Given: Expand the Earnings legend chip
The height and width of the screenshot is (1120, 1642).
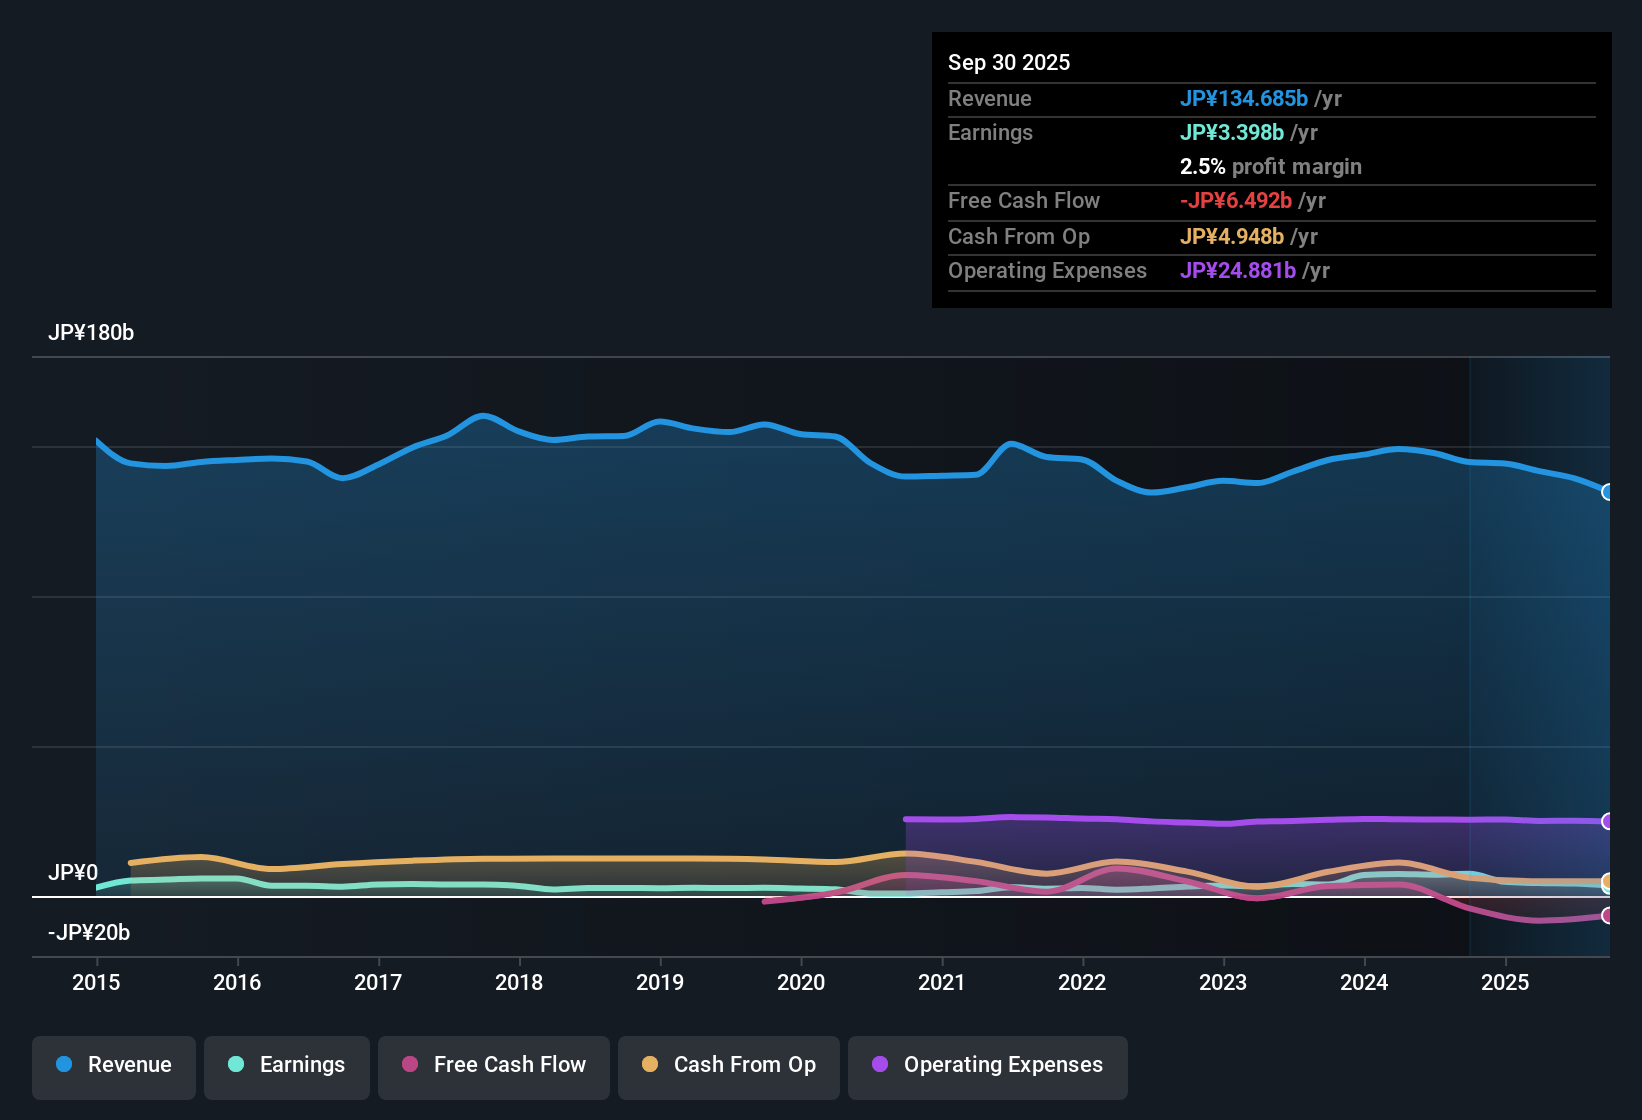Looking at the screenshot, I should click(286, 1065).
